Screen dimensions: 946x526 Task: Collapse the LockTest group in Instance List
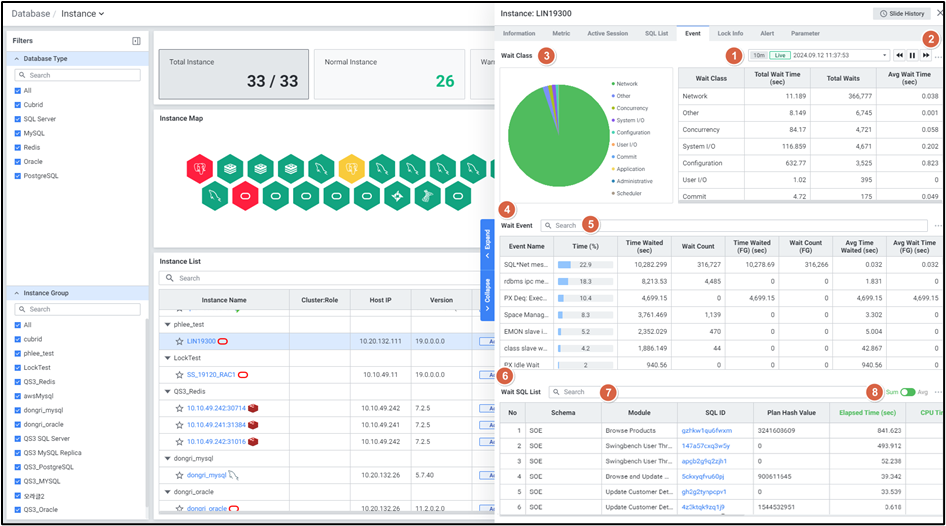(167, 358)
